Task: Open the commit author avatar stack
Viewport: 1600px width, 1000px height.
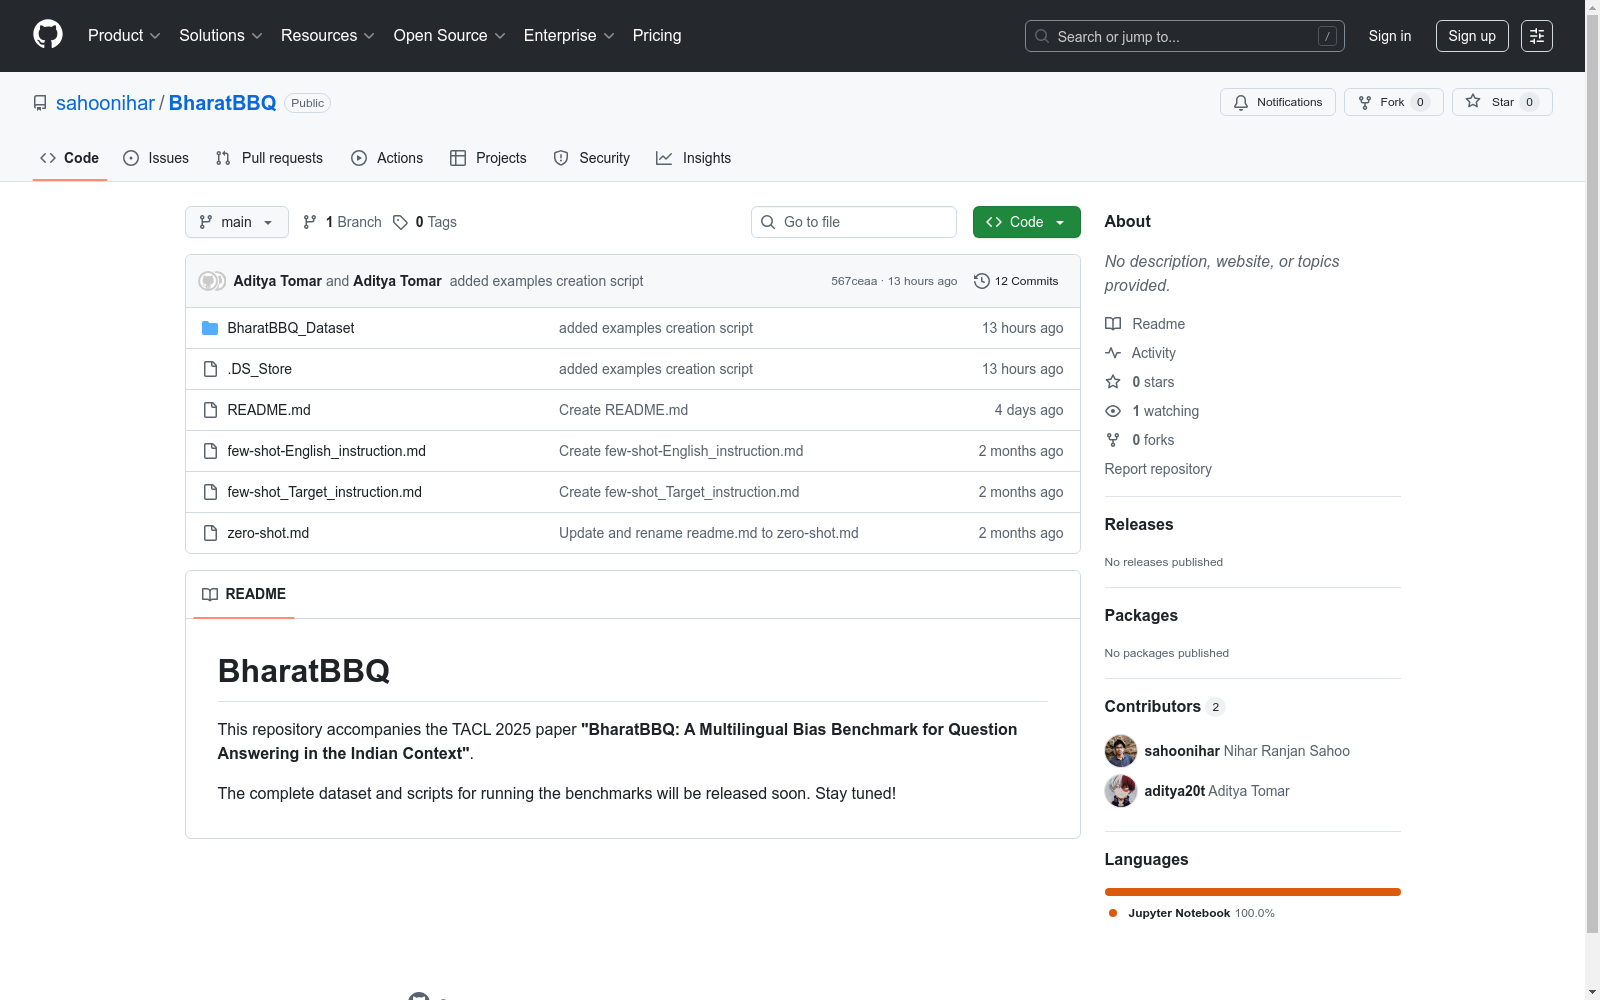Action: click(212, 281)
